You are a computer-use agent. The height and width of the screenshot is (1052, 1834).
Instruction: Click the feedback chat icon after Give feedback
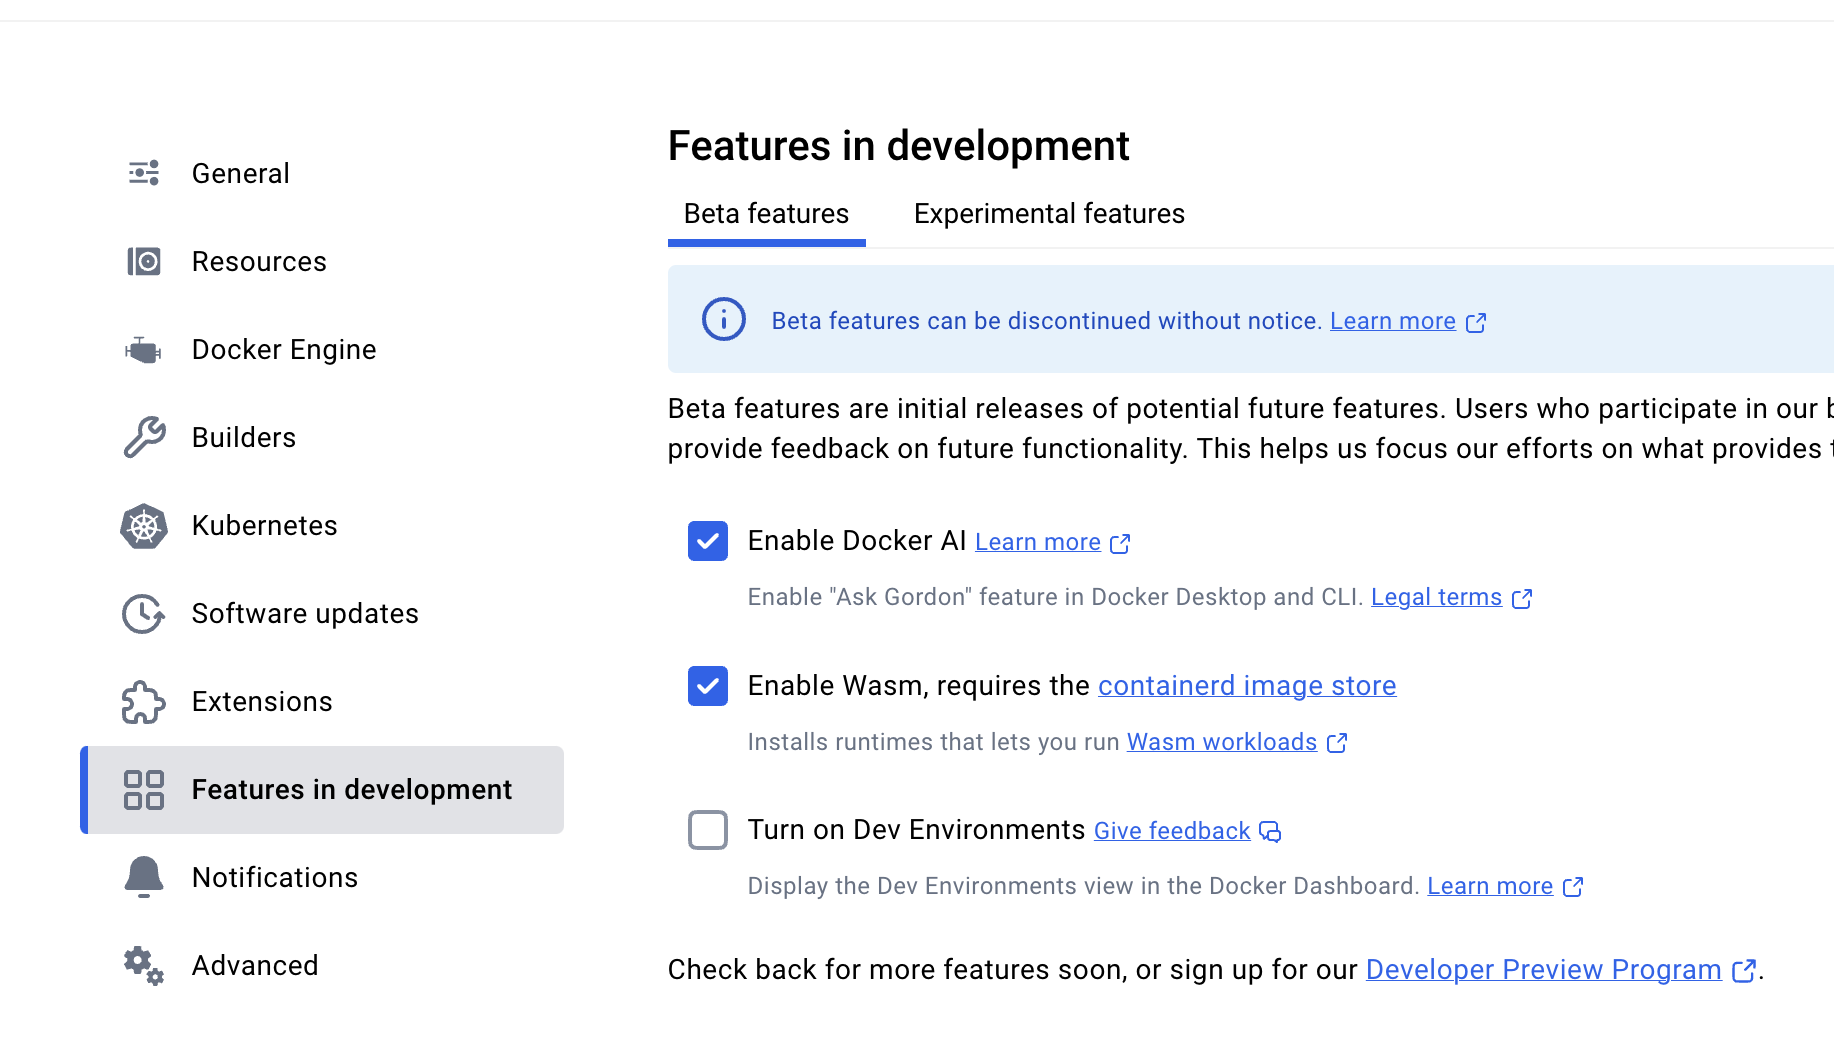tap(1270, 832)
